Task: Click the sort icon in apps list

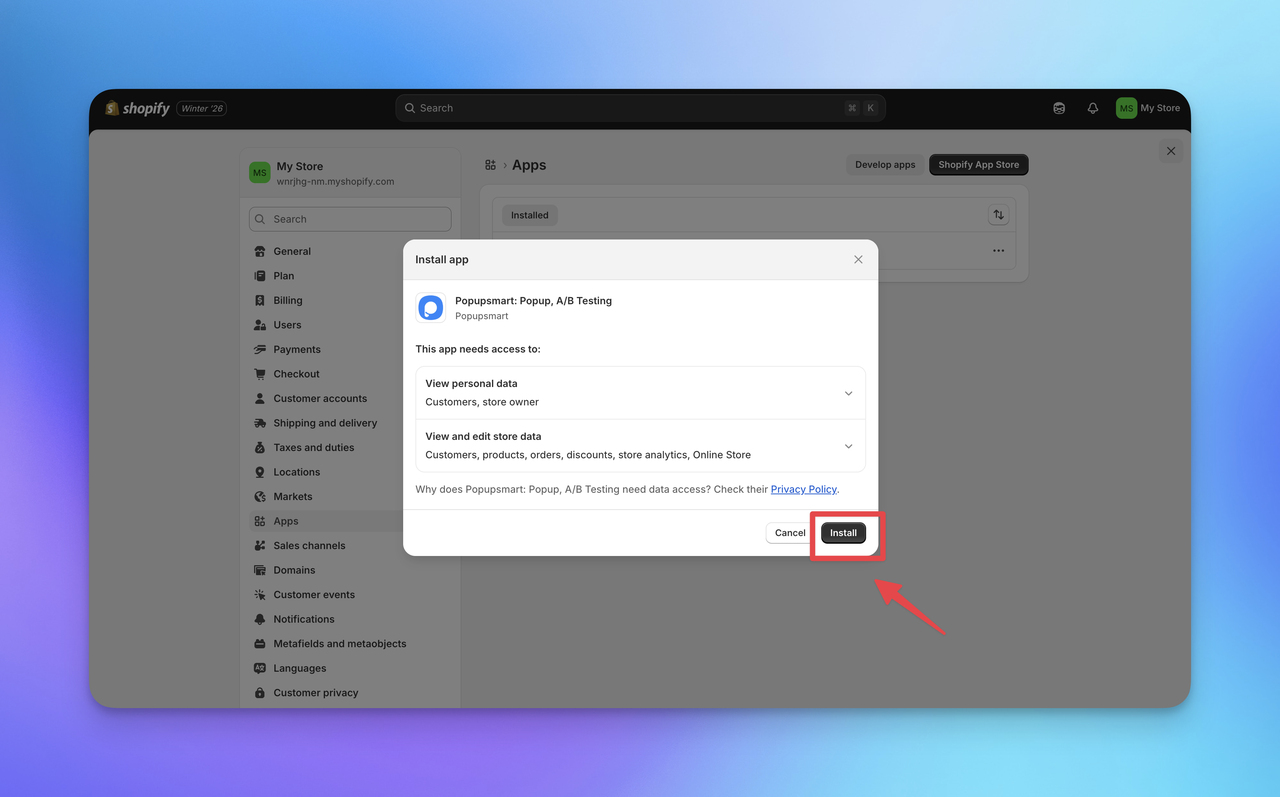Action: [998, 215]
